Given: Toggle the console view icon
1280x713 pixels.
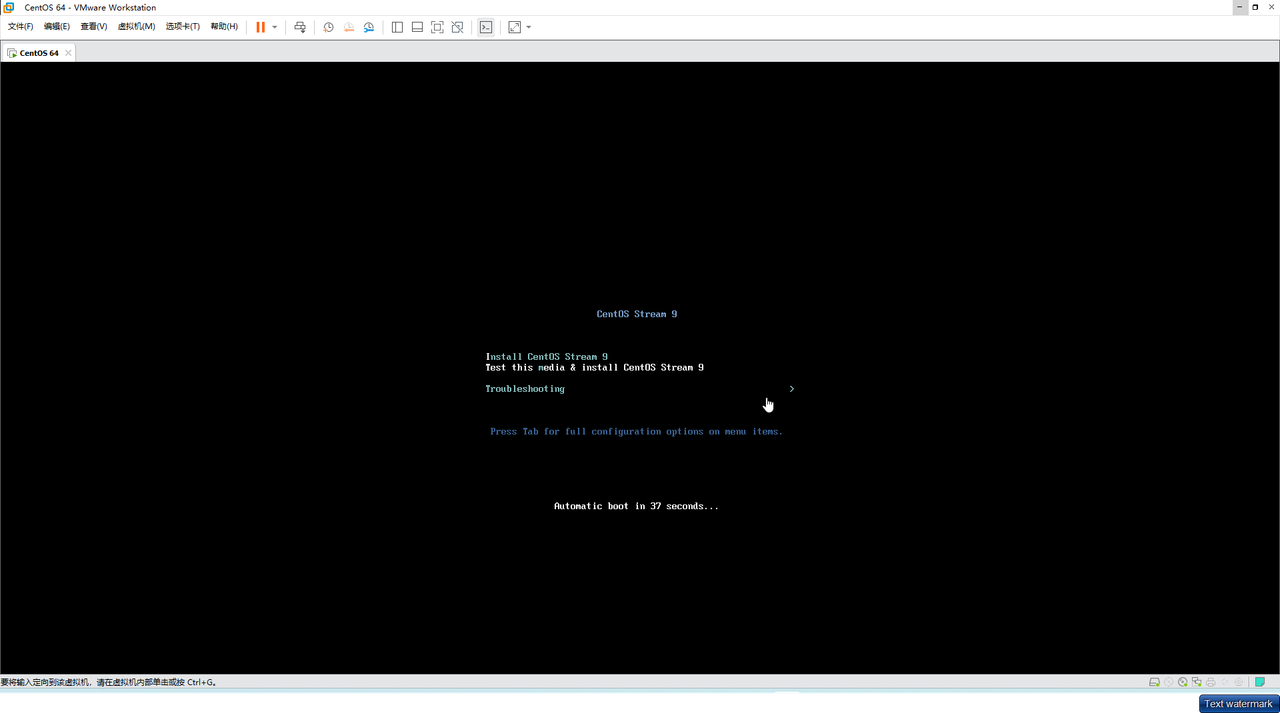Looking at the screenshot, I should pos(485,27).
